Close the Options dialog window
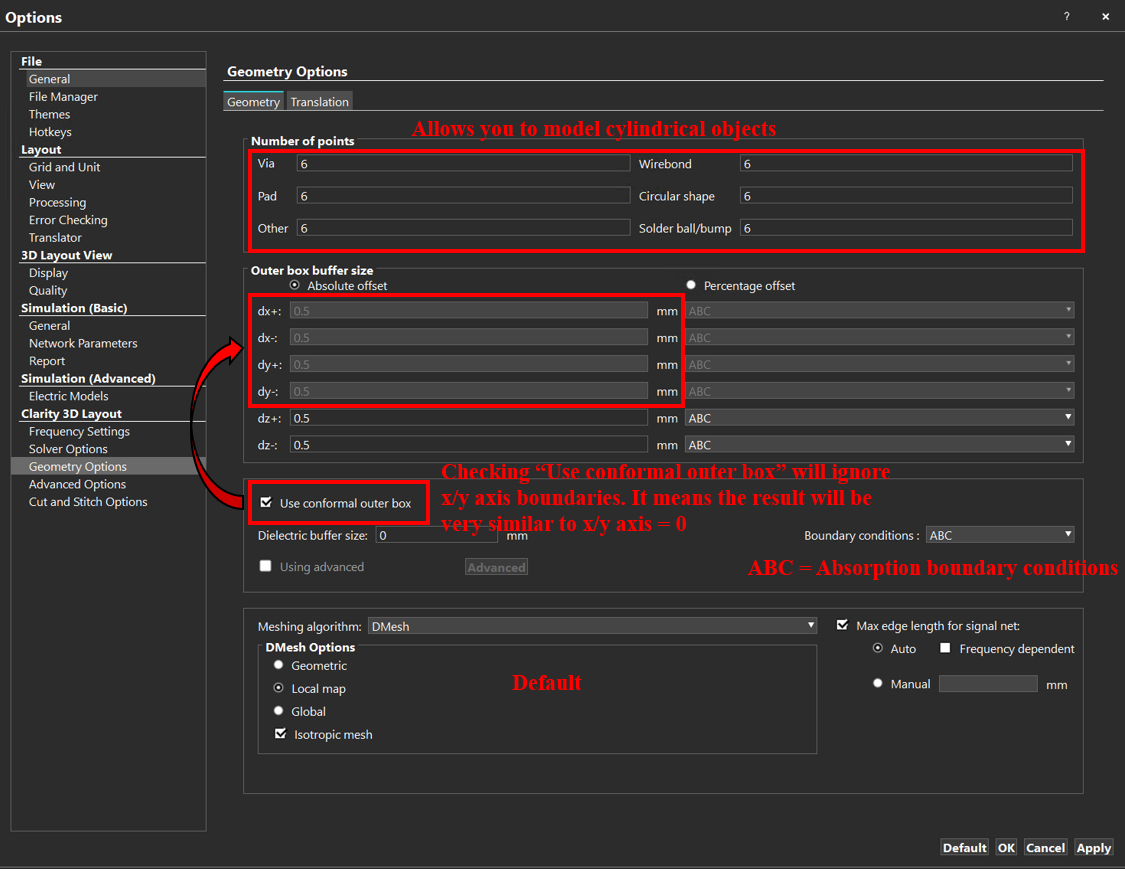The height and width of the screenshot is (871, 1125). [1105, 17]
